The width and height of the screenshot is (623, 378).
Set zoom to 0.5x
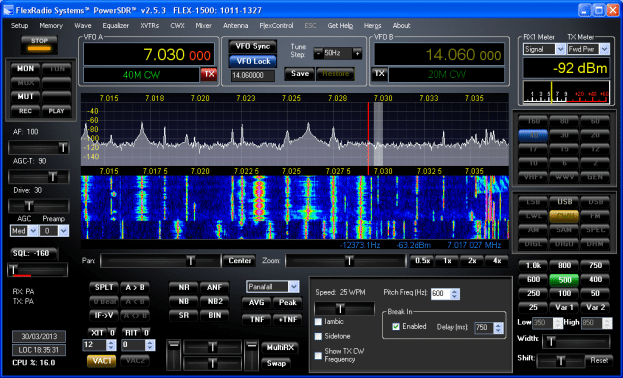[422, 261]
